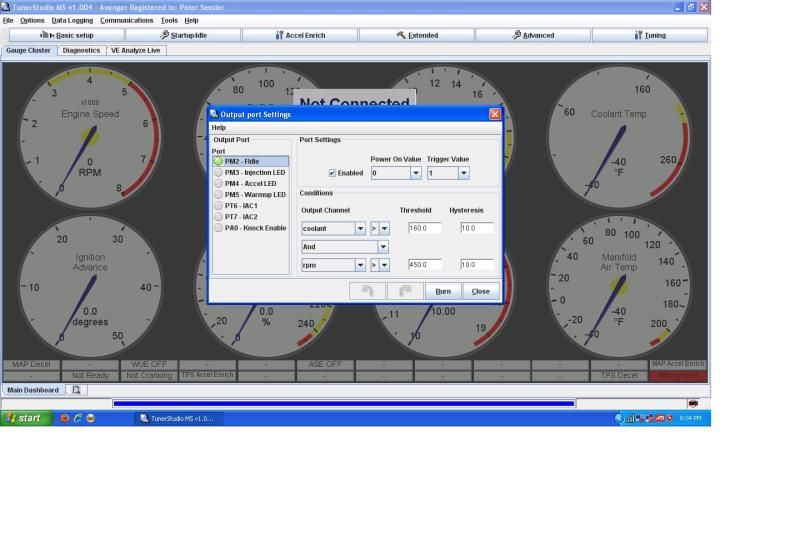This screenshot has height=533, width=800.
Task: Select PM3 - Injection LED port
Action: click(254, 172)
